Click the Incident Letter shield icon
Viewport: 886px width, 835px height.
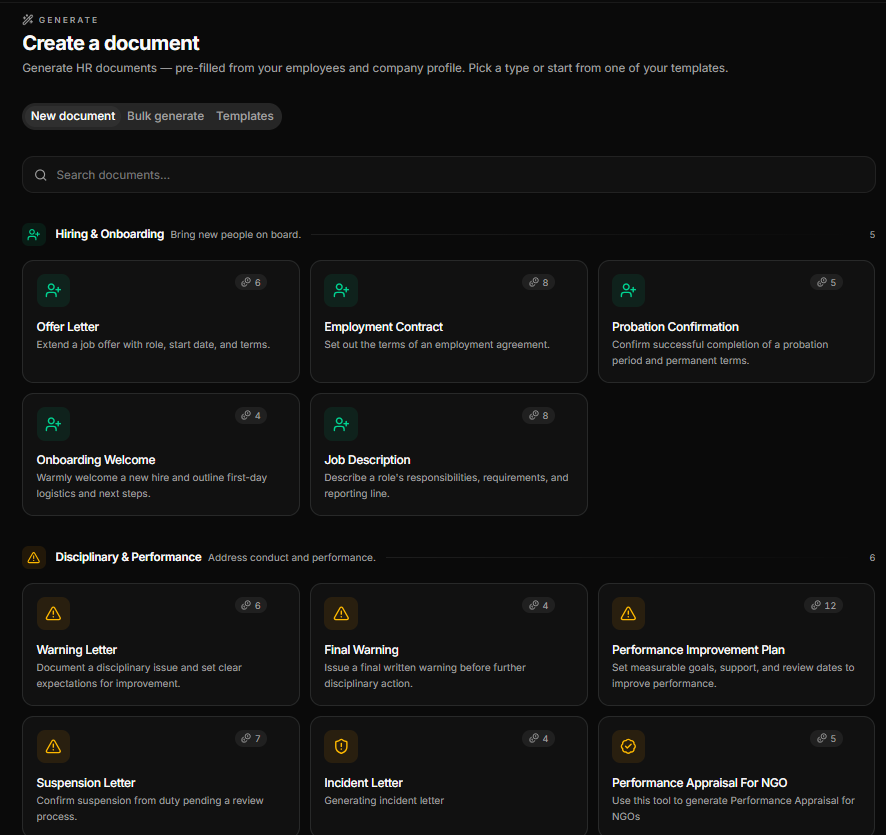coord(341,747)
